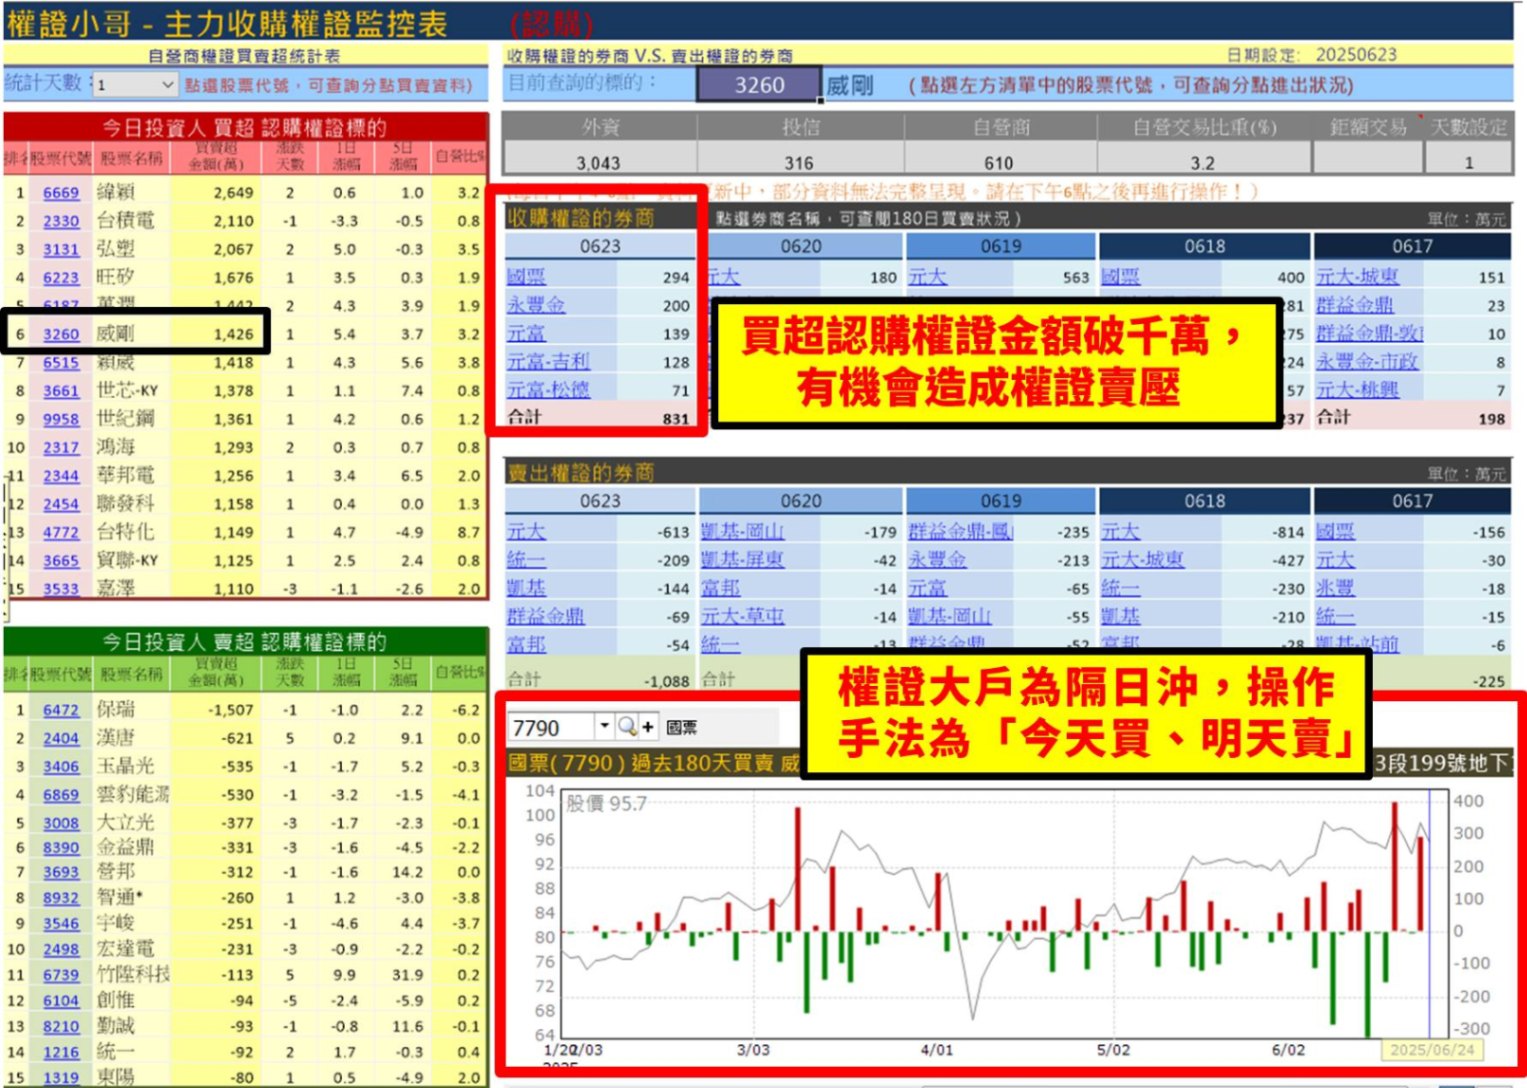This screenshot has width=1527, height=1088.
Task: Click 凱基-屏東 broker in 0620 sellers column
Action: point(742,560)
